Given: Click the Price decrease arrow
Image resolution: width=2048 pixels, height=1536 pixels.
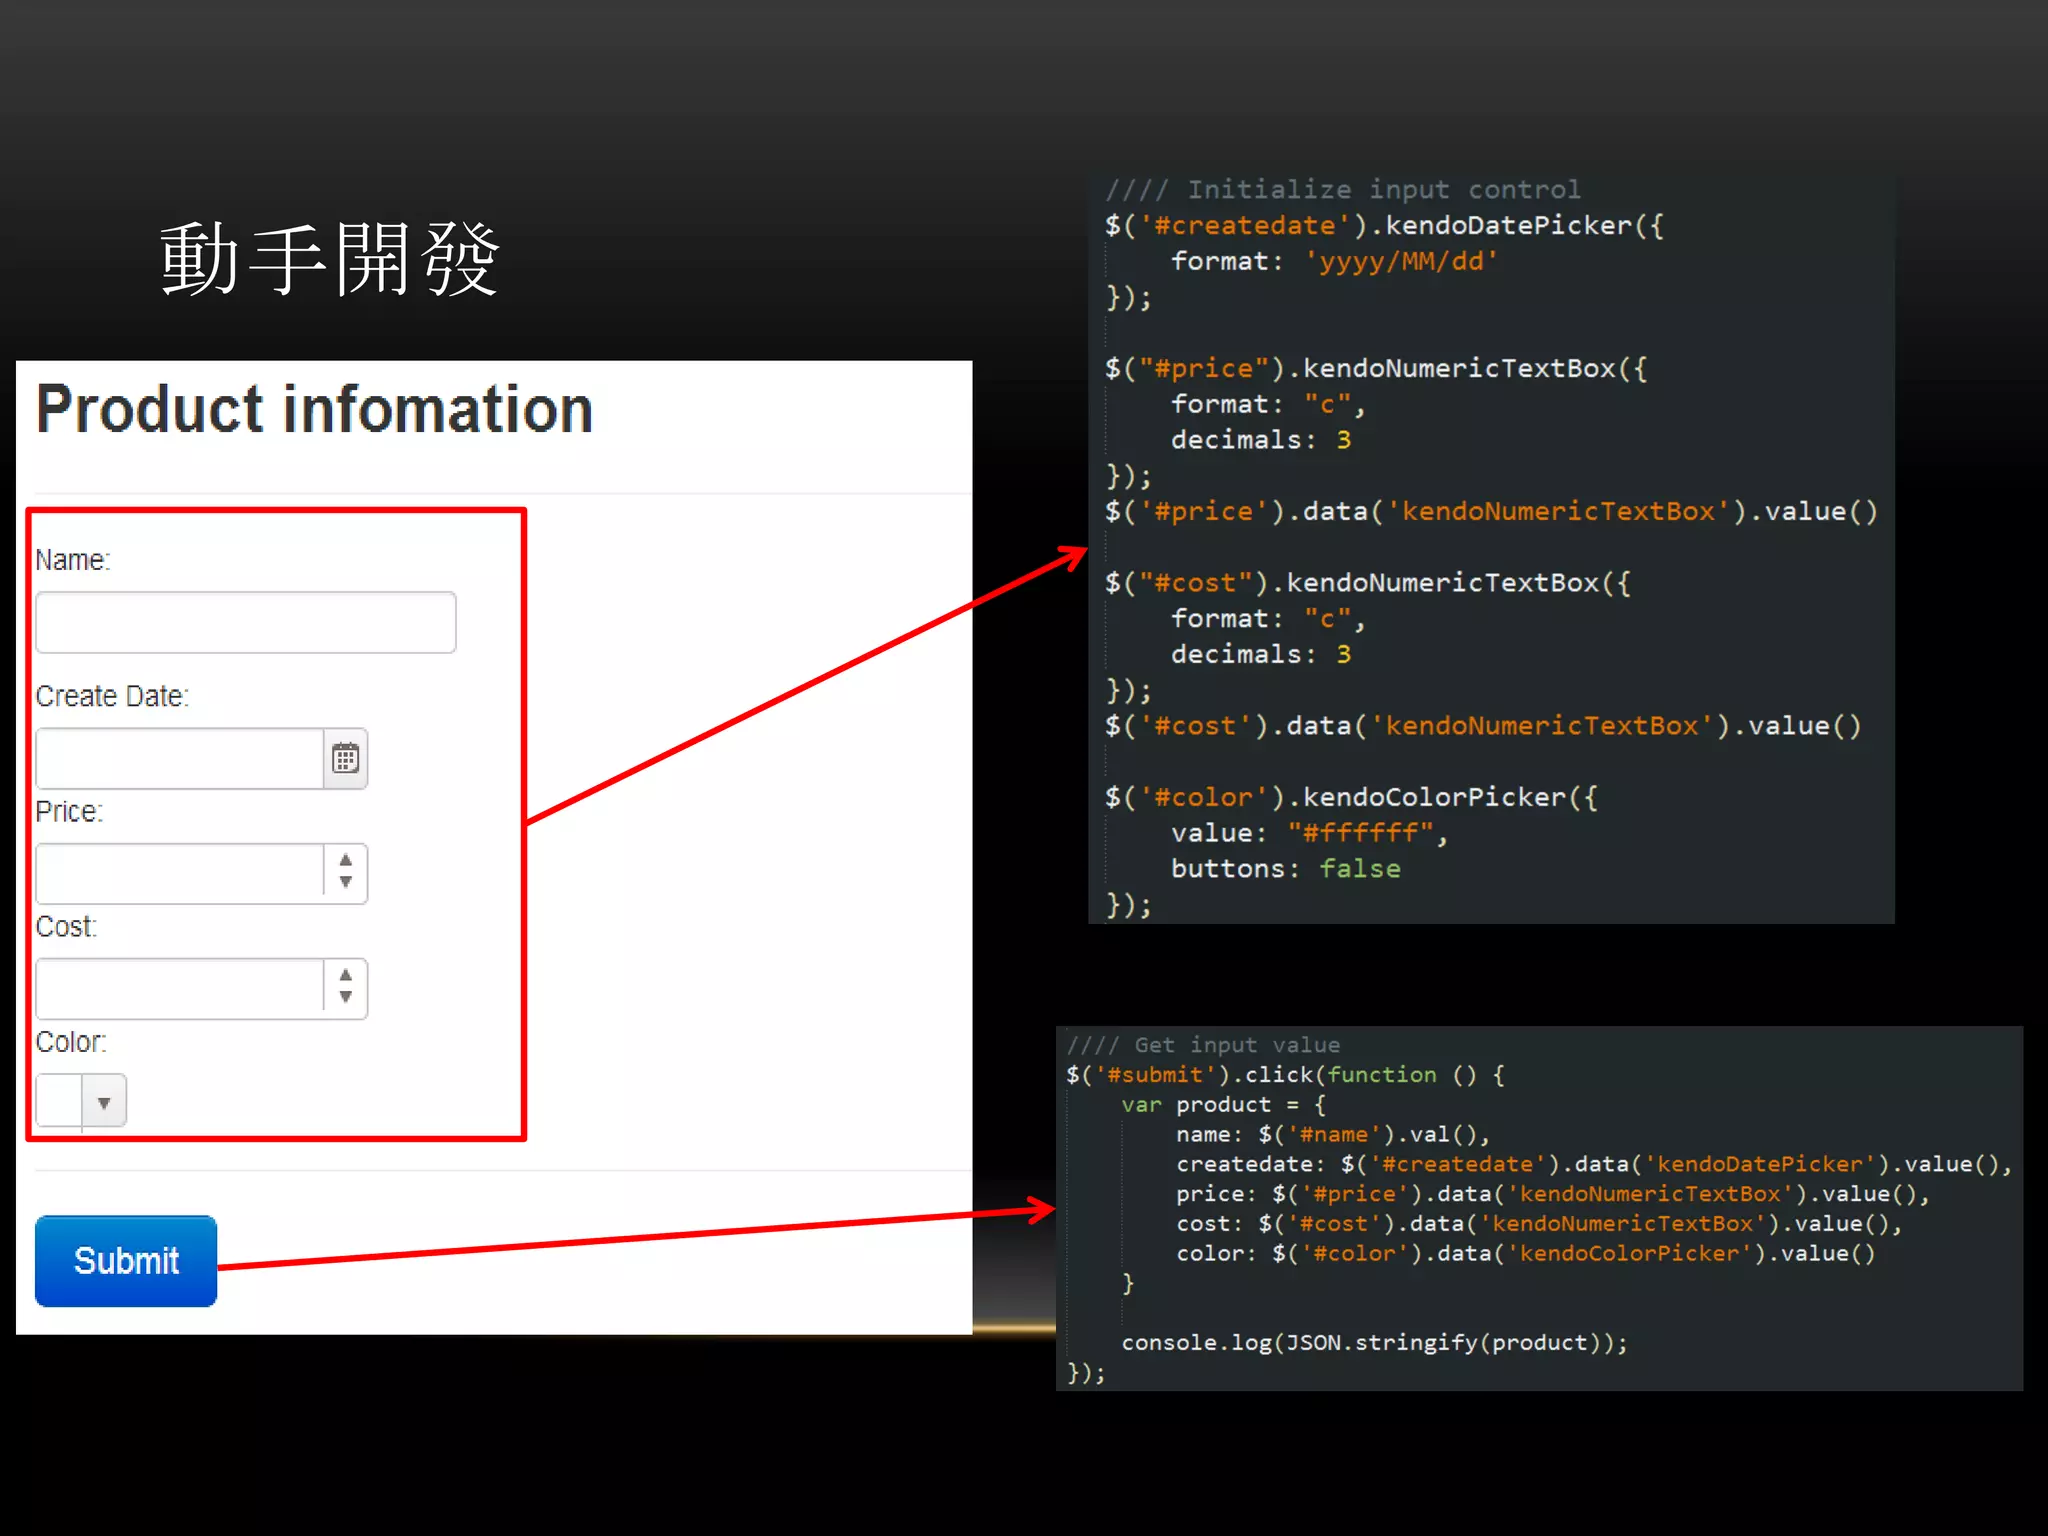Looking at the screenshot, I should 345,882.
